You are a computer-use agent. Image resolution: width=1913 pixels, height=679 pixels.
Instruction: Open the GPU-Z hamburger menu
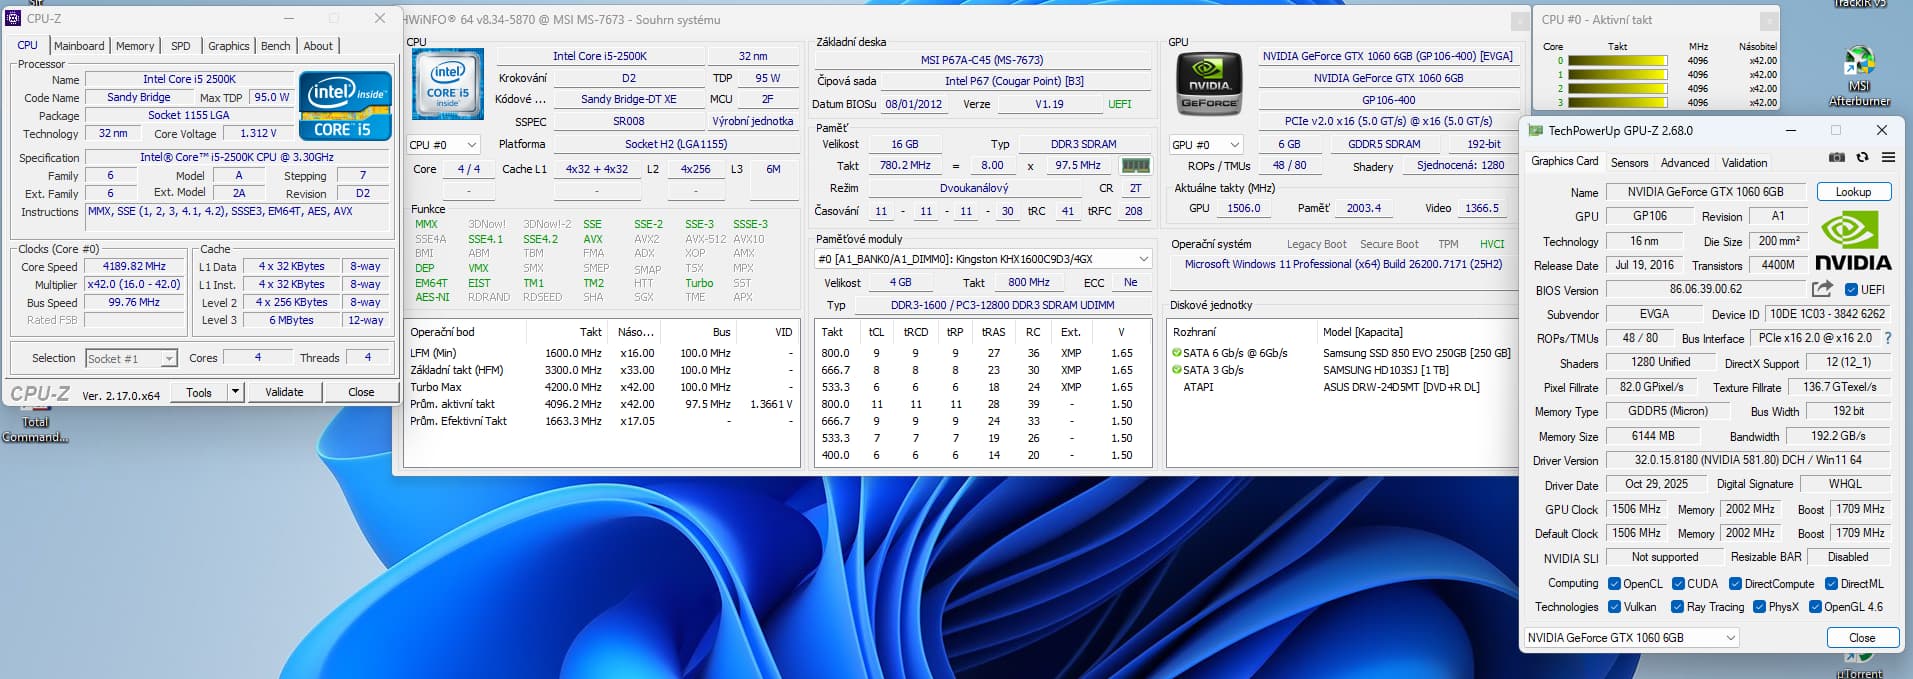(1888, 158)
